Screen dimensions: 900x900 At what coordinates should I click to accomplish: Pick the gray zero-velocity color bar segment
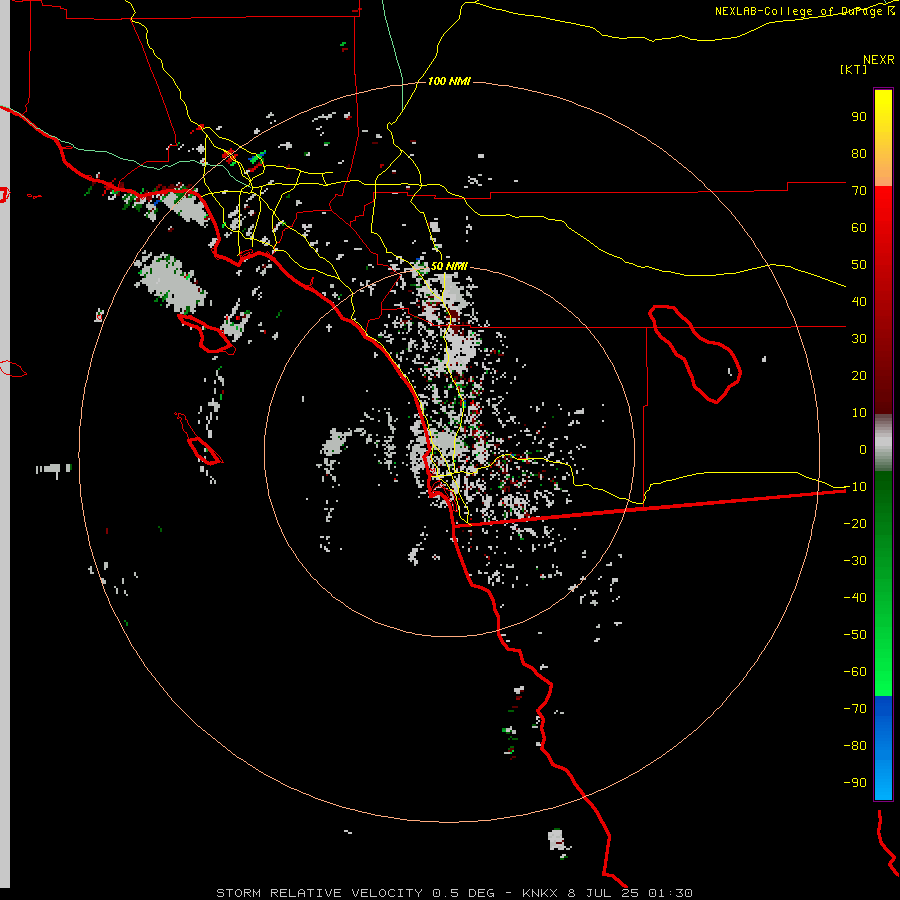(x=883, y=443)
